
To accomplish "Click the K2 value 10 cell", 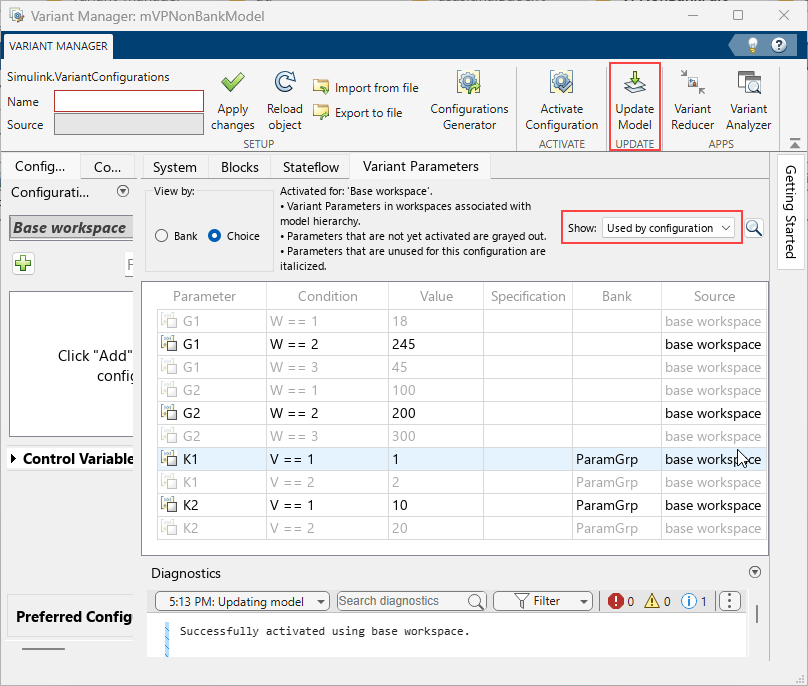I will (x=436, y=505).
